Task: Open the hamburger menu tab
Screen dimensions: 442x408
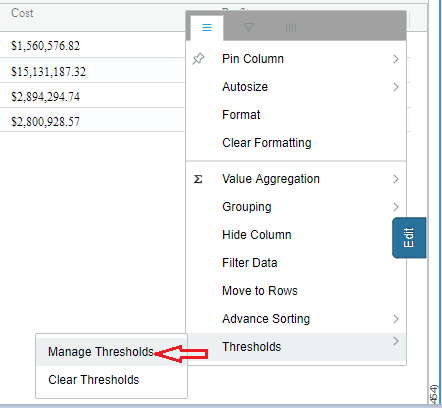Action: click(x=207, y=28)
